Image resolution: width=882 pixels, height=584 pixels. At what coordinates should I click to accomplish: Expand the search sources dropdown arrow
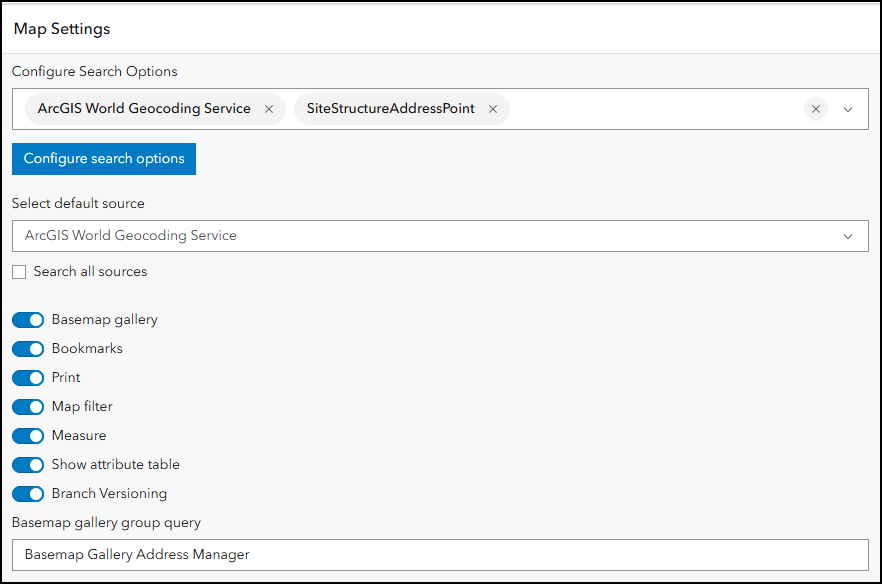click(848, 109)
